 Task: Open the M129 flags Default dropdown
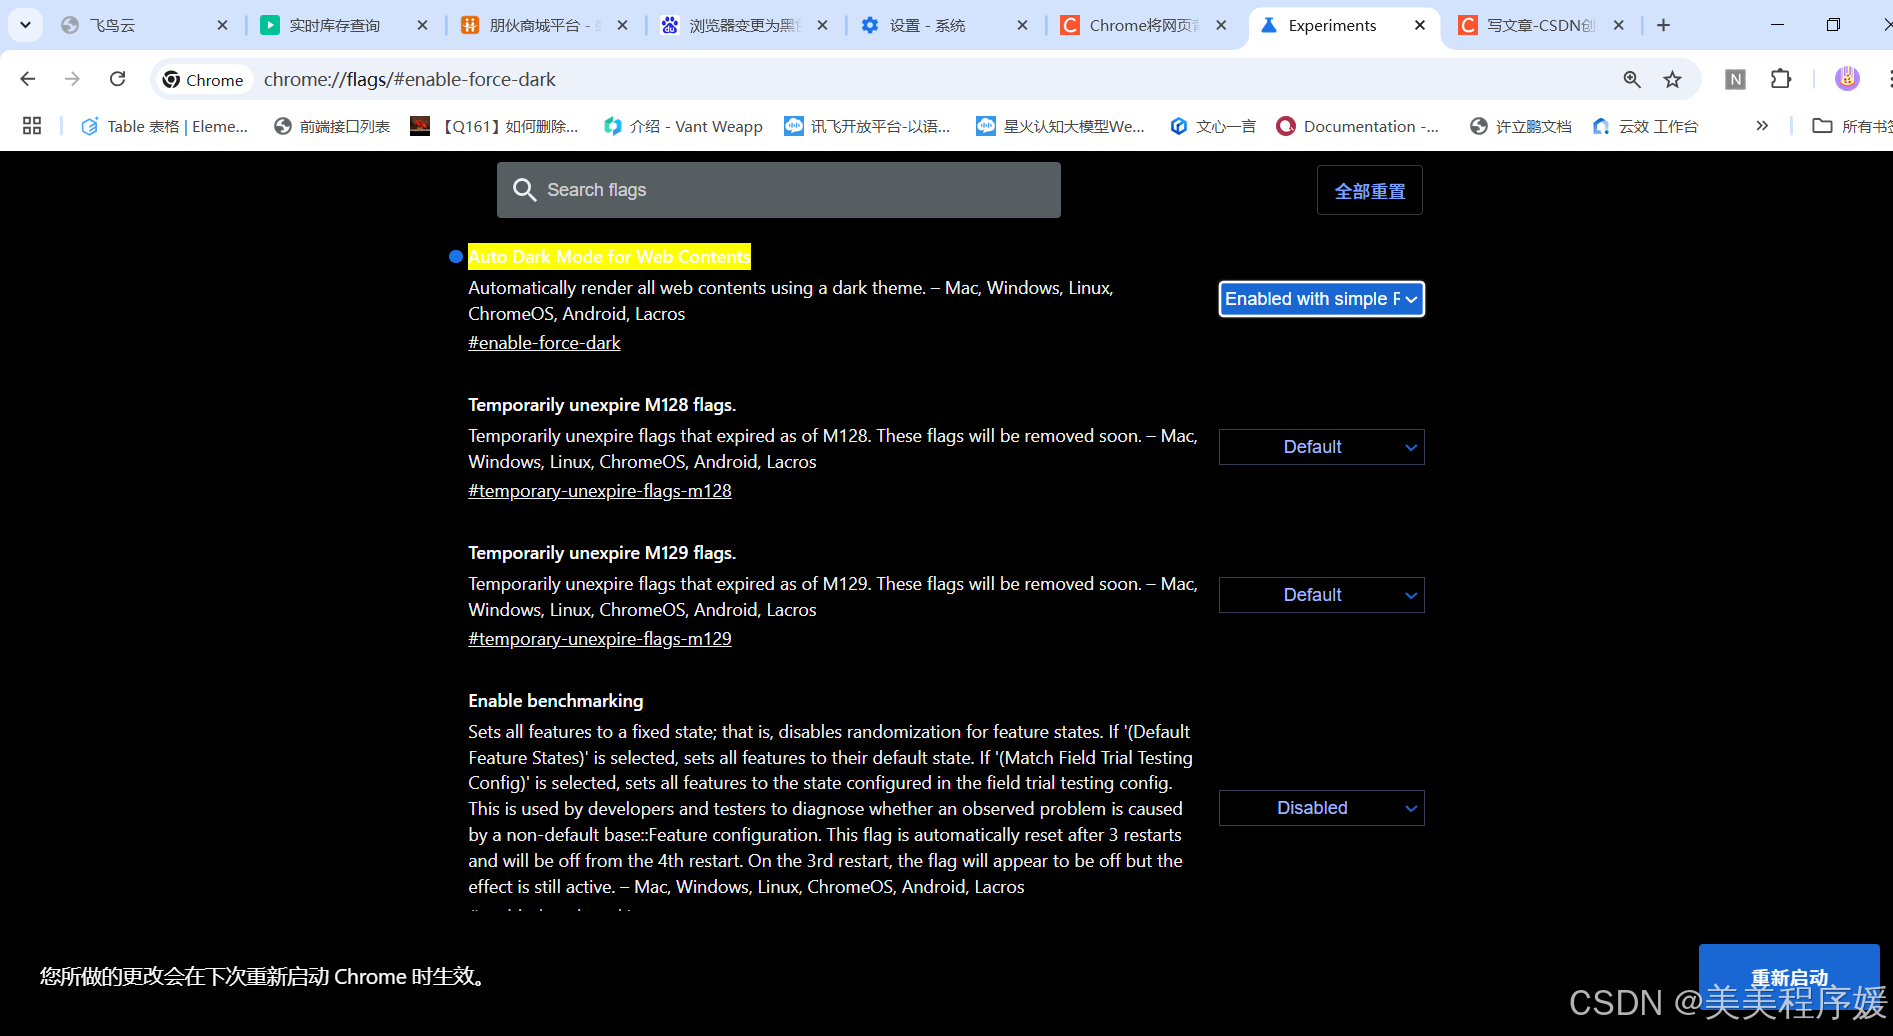coord(1321,595)
